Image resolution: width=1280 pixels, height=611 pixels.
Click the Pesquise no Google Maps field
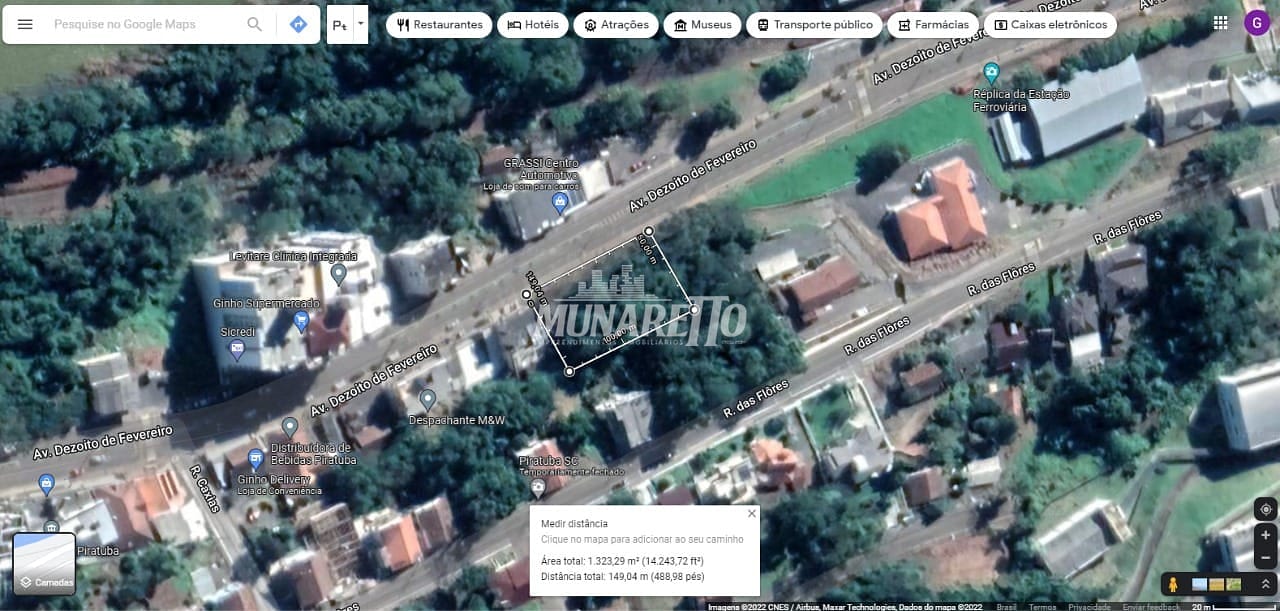[140, 24]
